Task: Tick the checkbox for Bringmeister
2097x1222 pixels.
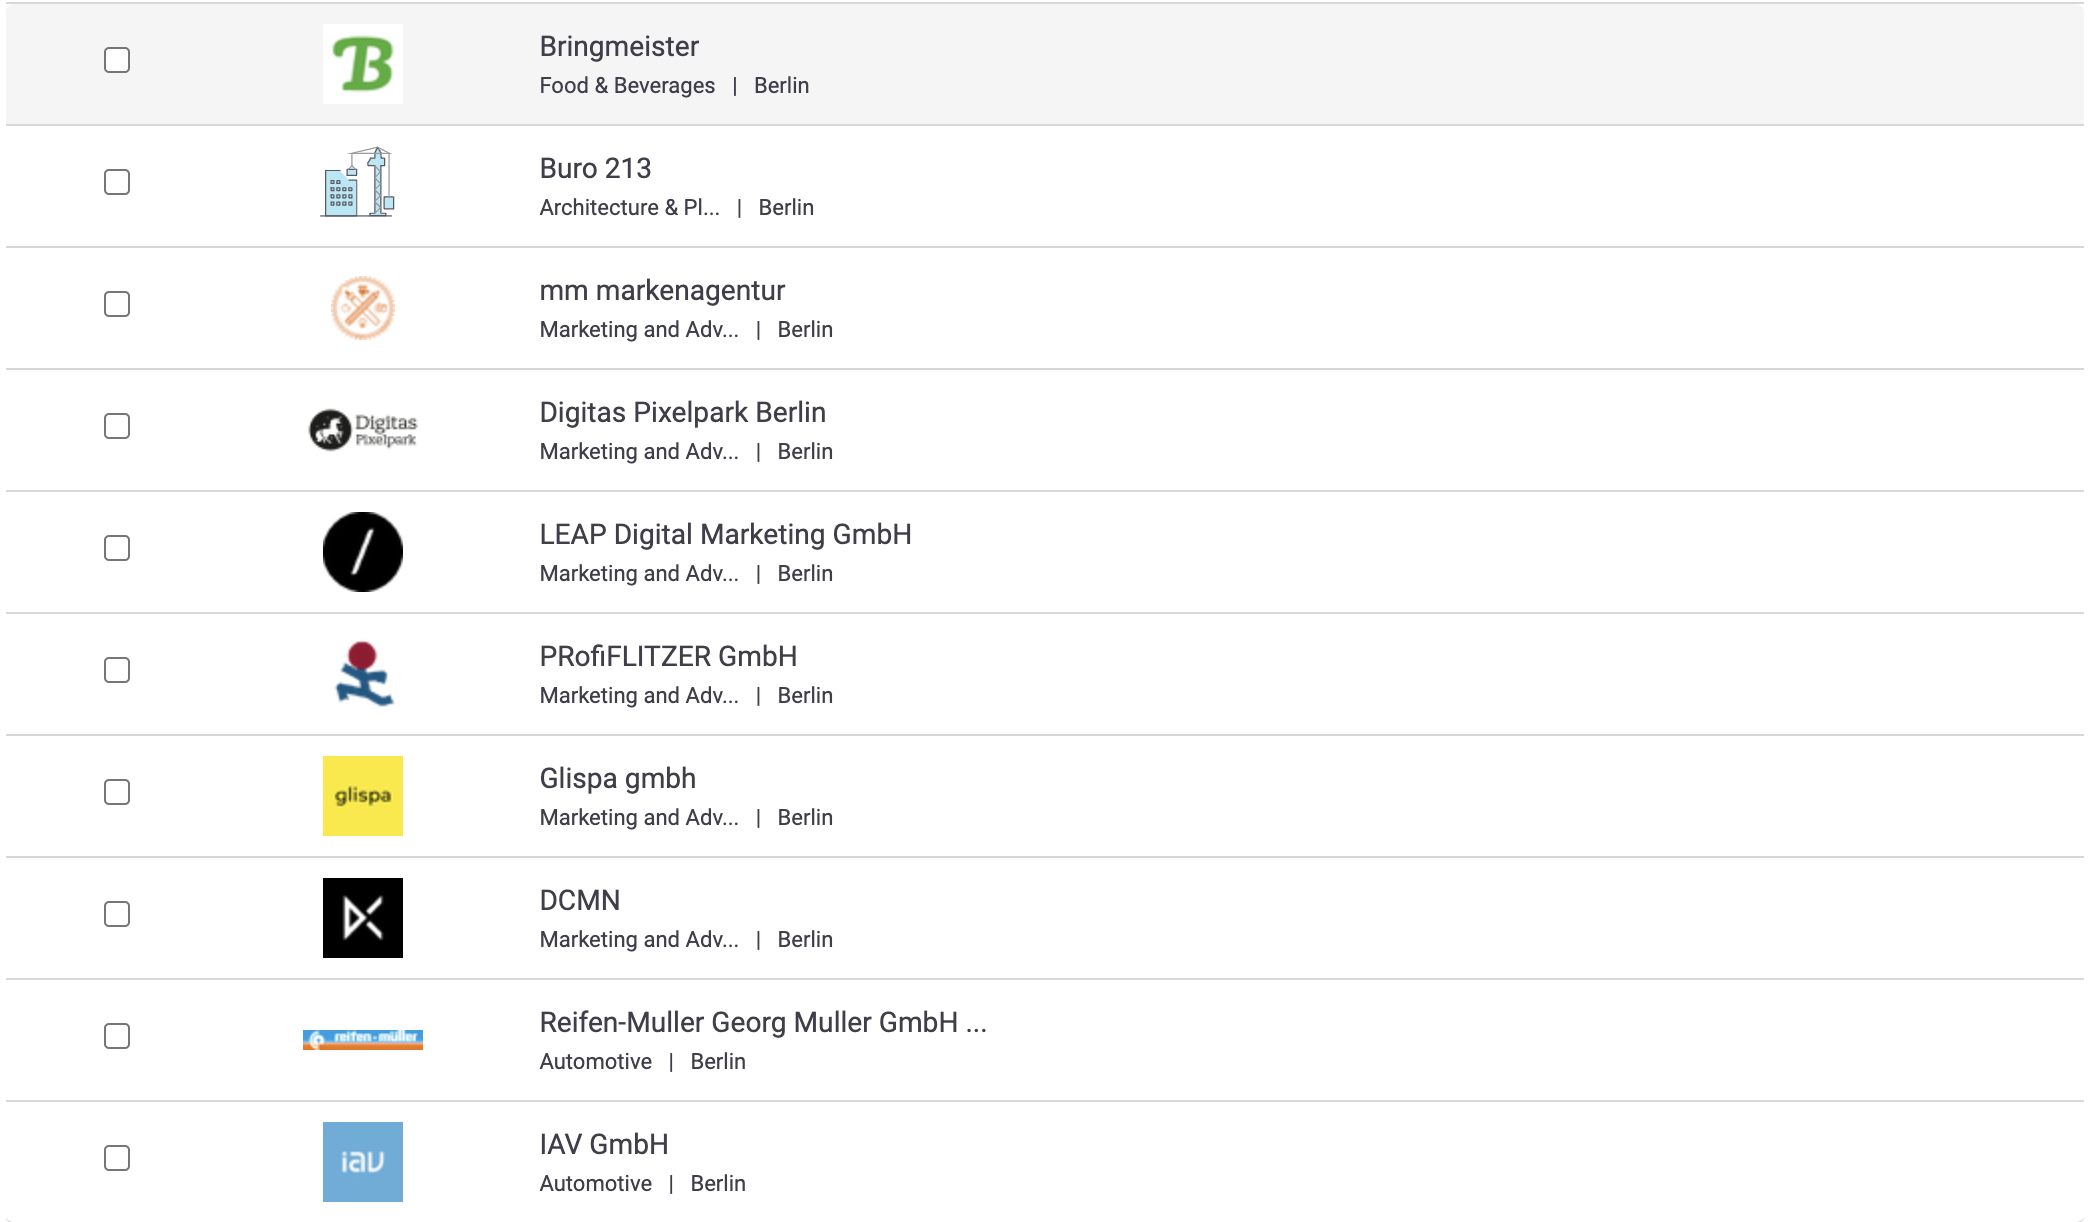Action: [117, 60]
